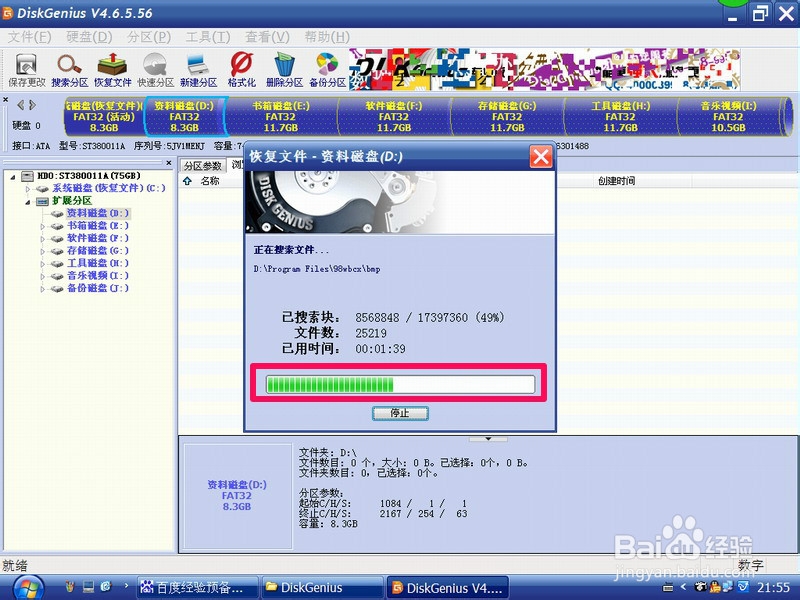Click the Delete Partition (删除分区) toolbar icon
The image size is (800, 600).
point(284,69)
